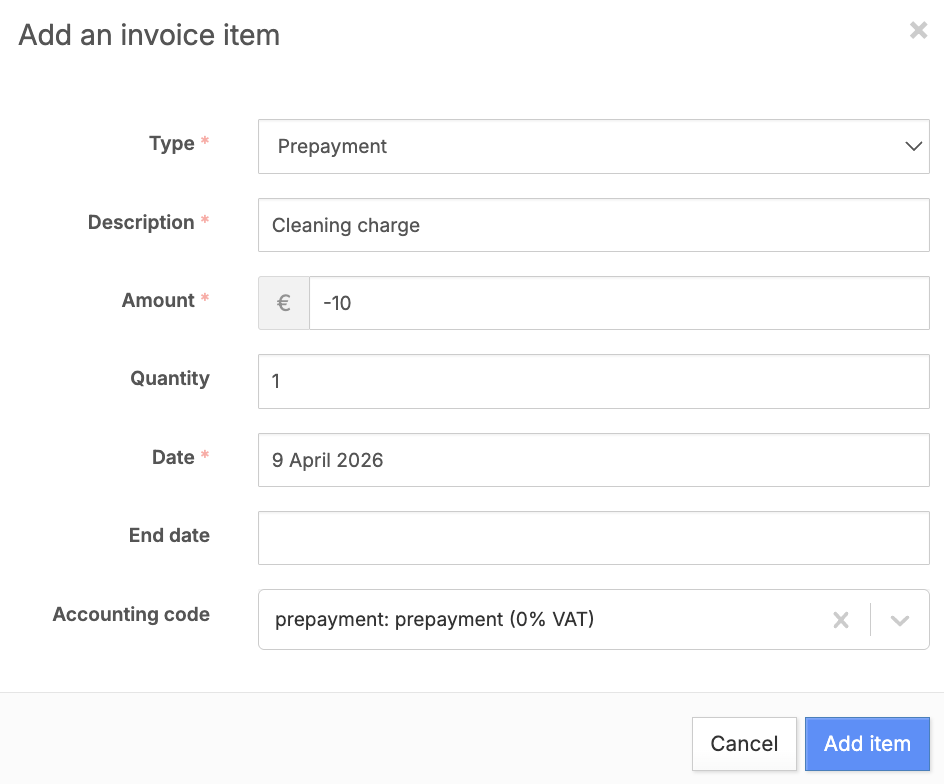This screenshot has width=944, height=784.
Task: Click the Type dropdown arrow
Action: pyautogui.click(x=912, y=146)
